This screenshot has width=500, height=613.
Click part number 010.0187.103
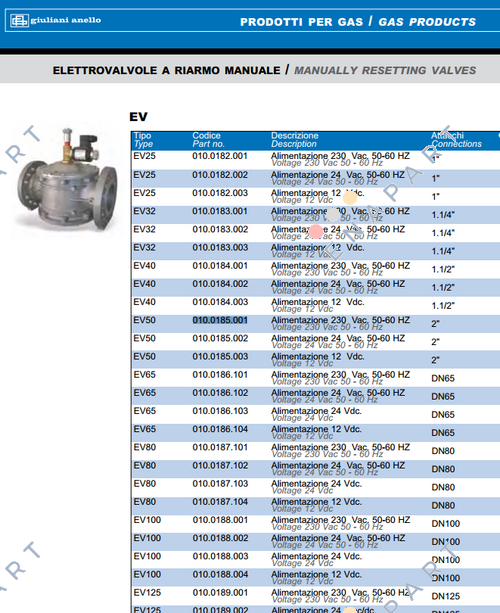pyautogui.click(x=220, y=484)
